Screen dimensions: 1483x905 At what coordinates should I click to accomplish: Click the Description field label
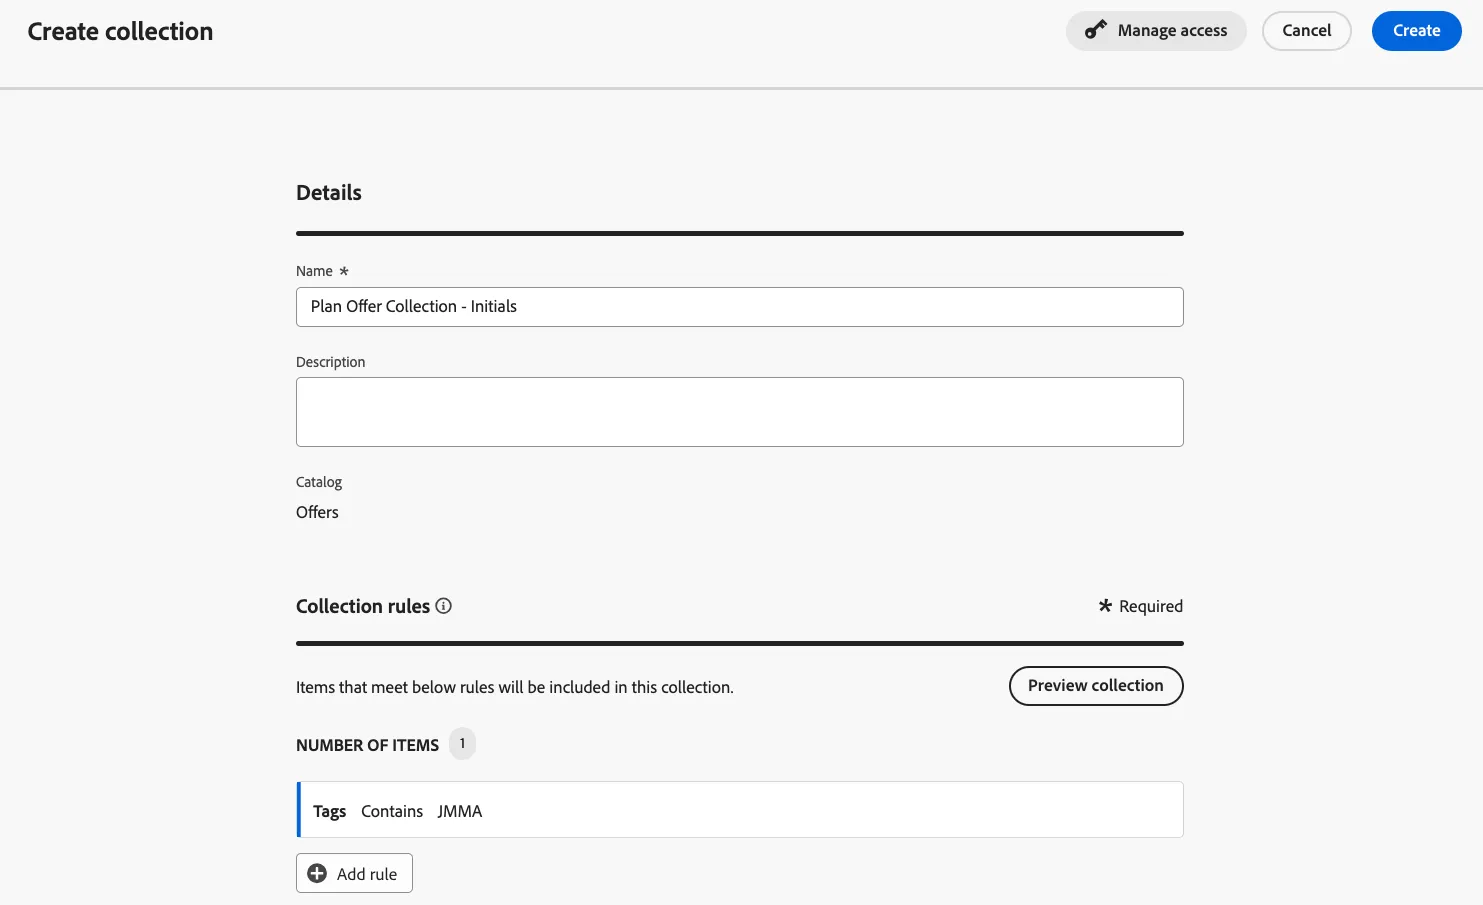(330, 362)
